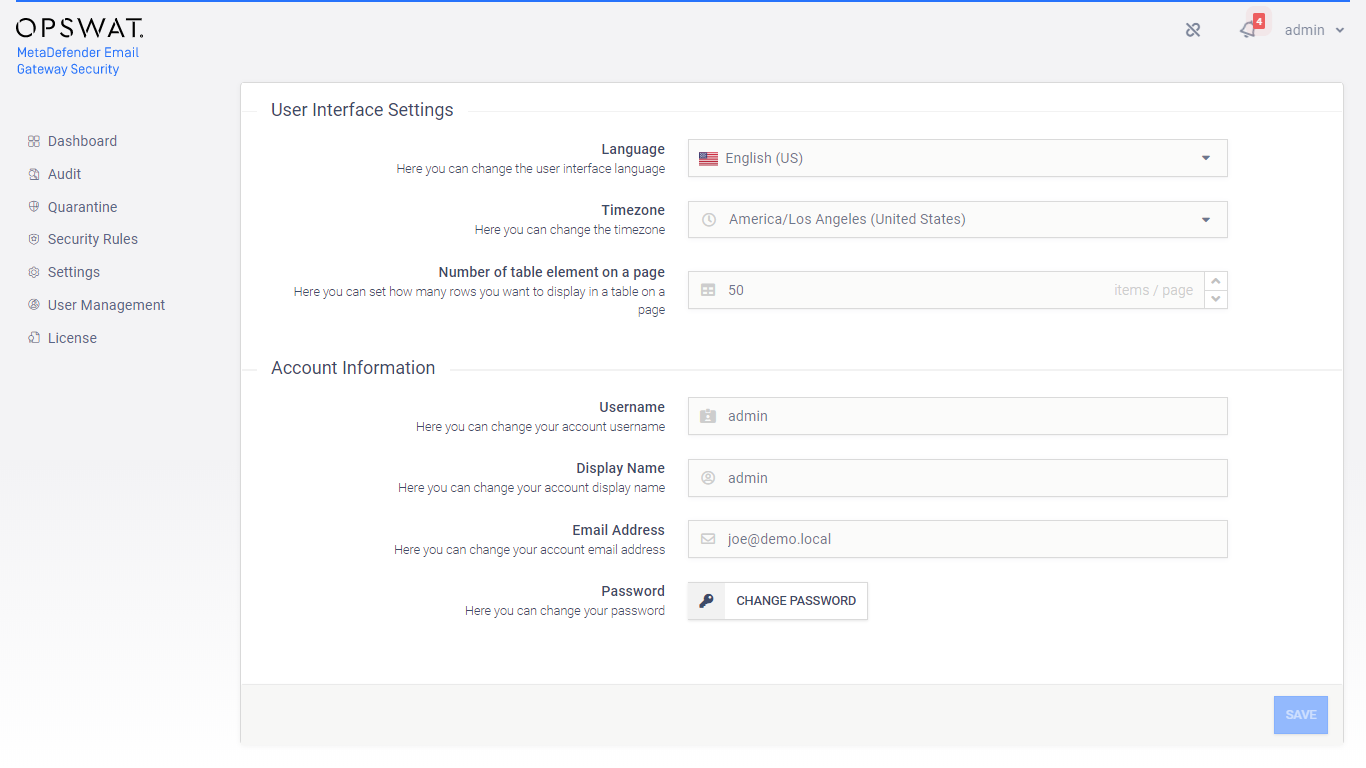Increase items per page with up arrow

pyautogui.click(x=1216, y=281)
